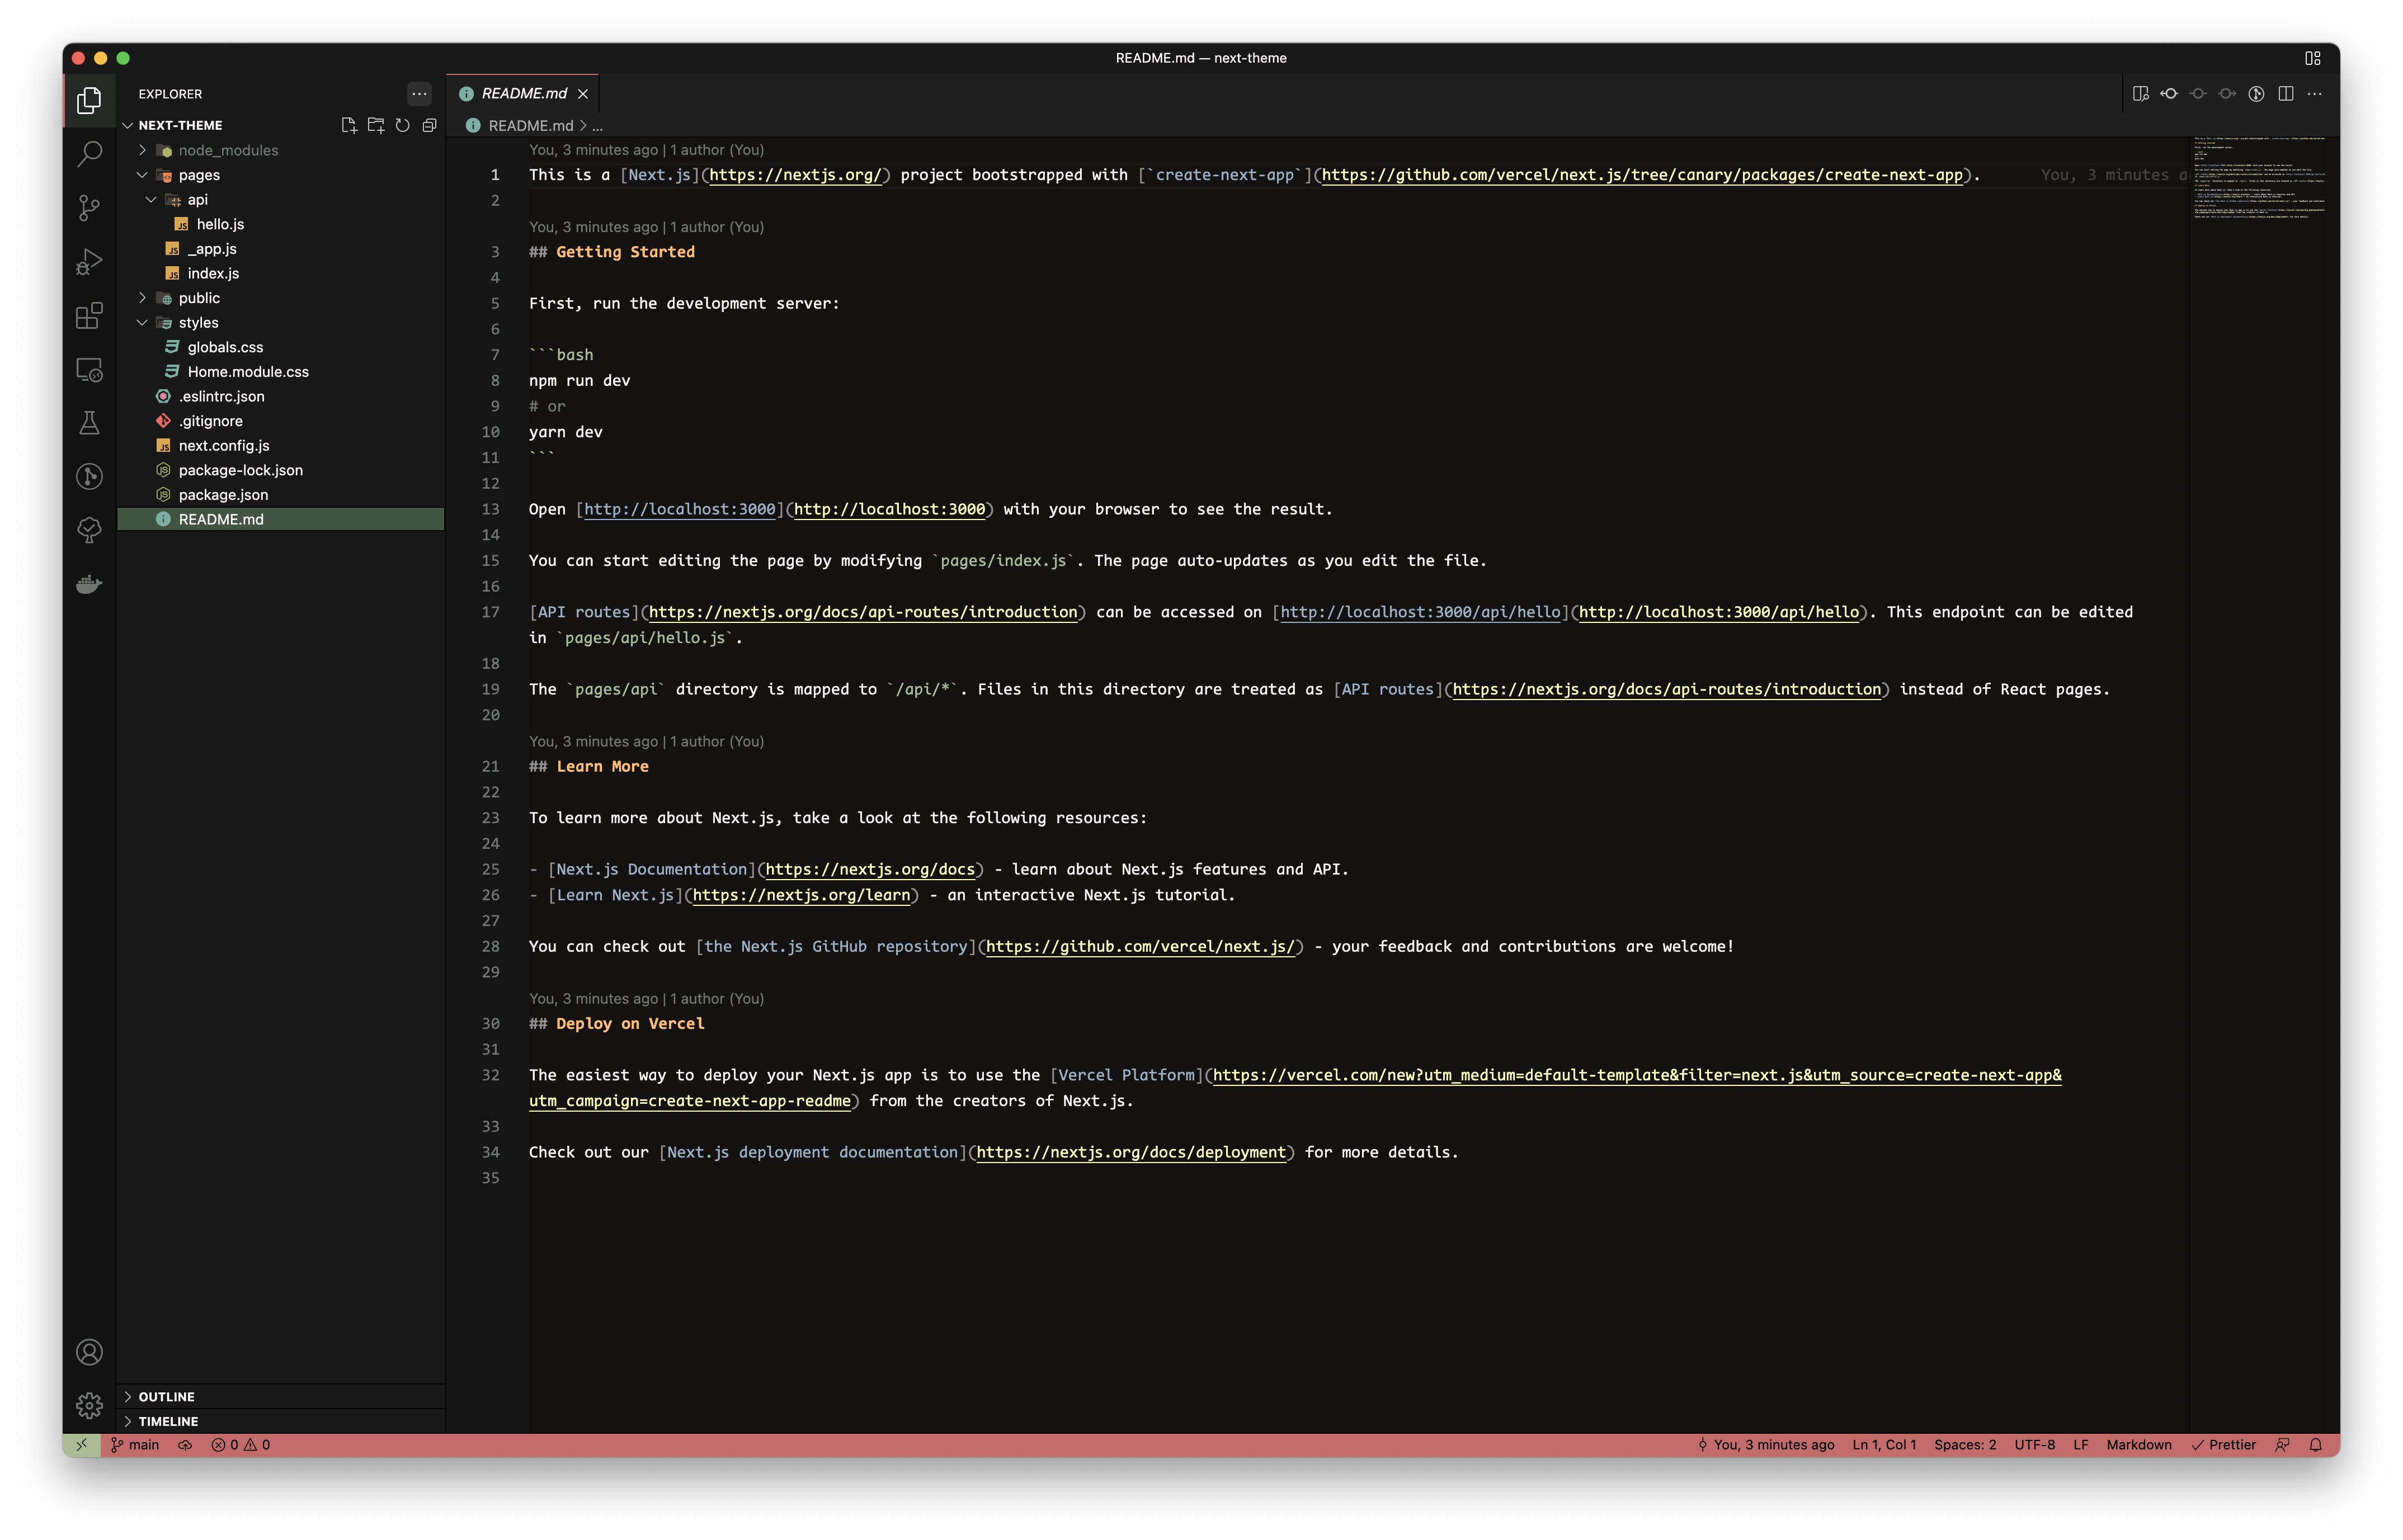Collapse all folders in explorer
Viewport: 2403px width, 1540px height.
[x=429, y=125]
